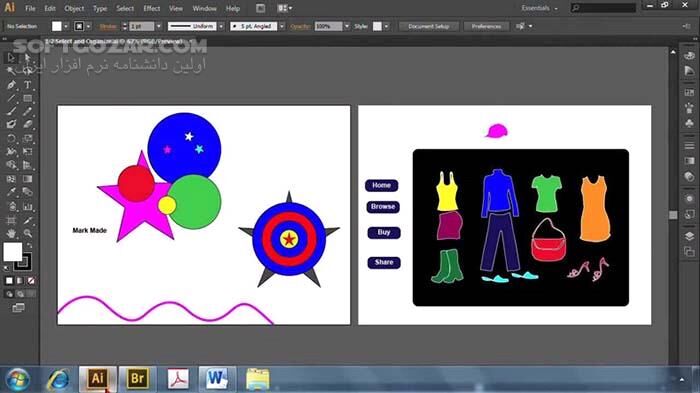This screenshot has width=700, height=393.
Task: Select the Type tool
Action: [28, 84]
